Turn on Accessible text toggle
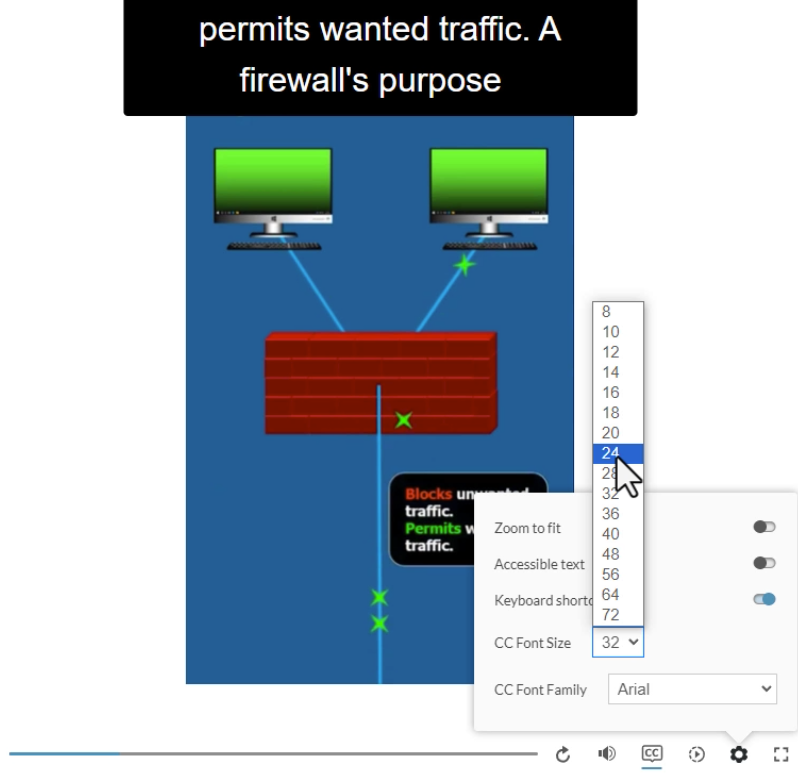Image resolution: width=798 pixels, height=779 pixels. [764, 563]
